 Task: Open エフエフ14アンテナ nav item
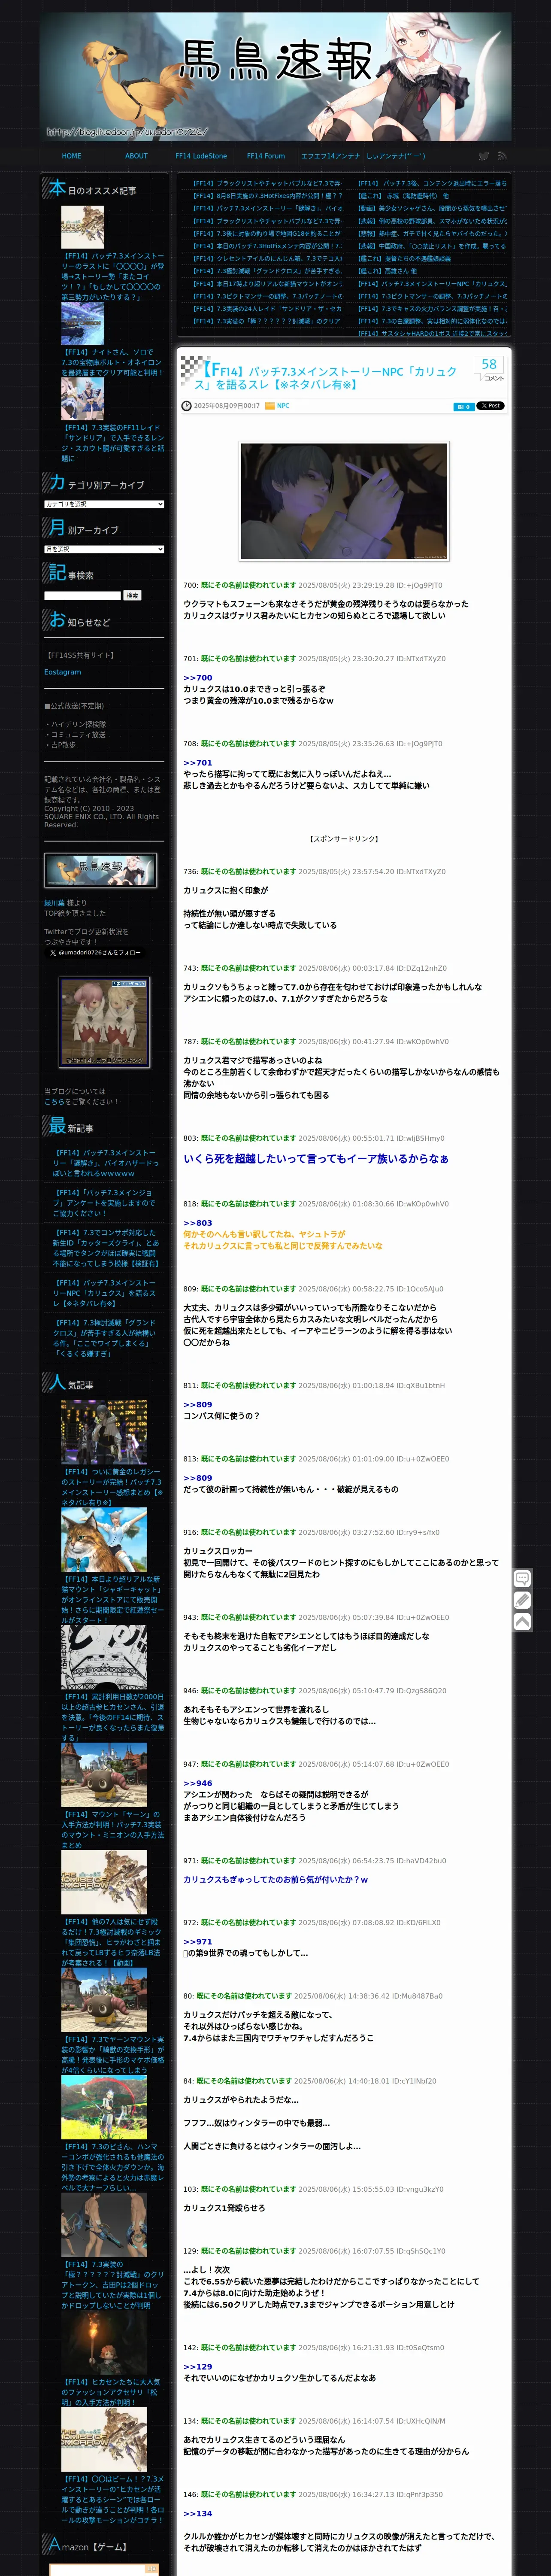pyautogui.click(x=331, y=156)
